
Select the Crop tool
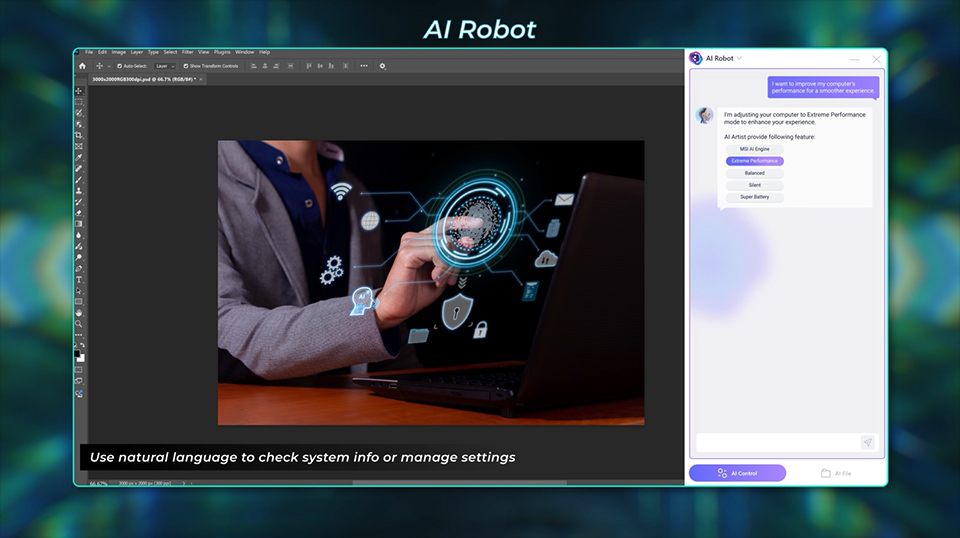[79, 135]
